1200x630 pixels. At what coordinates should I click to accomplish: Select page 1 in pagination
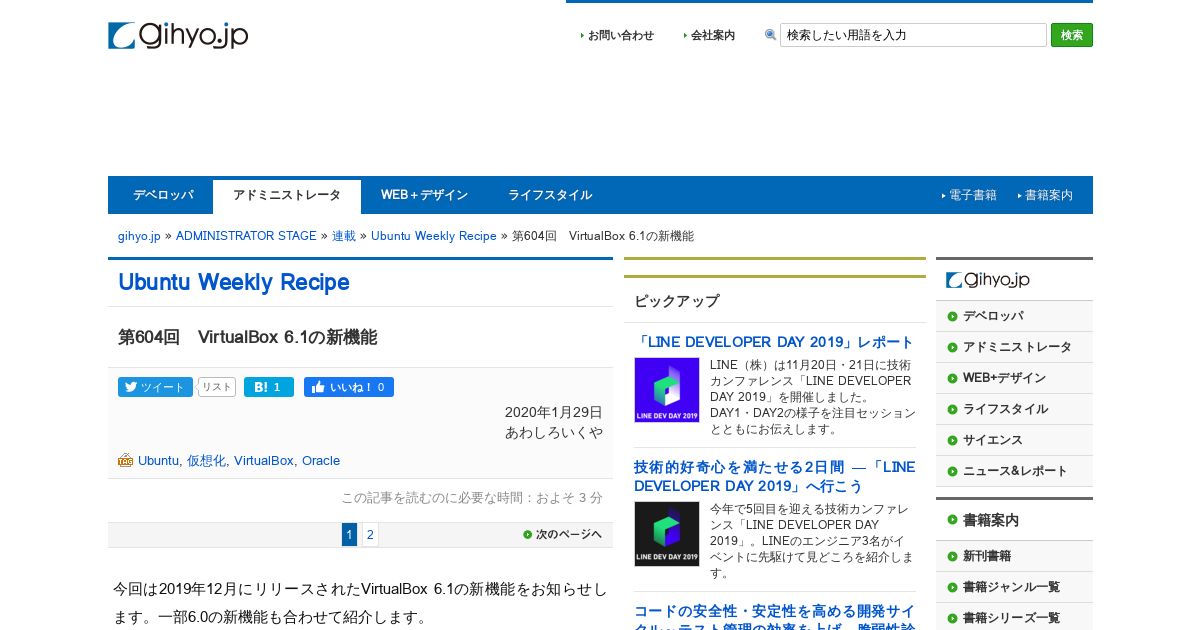349,535
